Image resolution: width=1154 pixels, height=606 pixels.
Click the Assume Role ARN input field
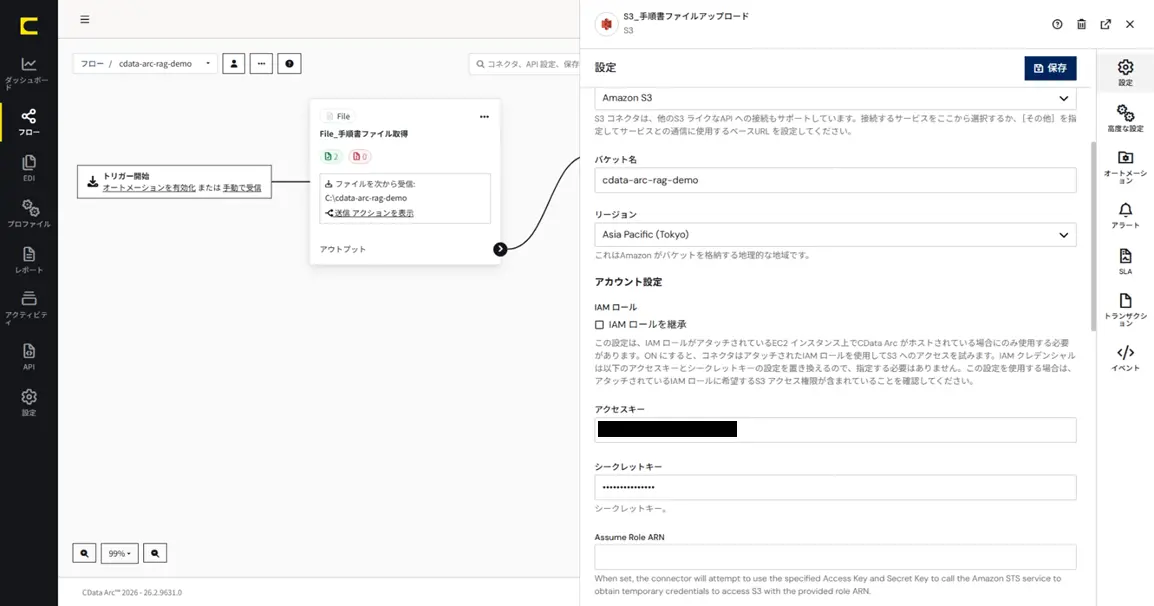835,557
